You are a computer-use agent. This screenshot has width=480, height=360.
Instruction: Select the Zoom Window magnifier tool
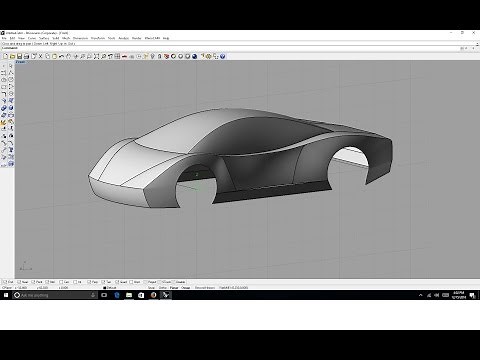point(89,56)
